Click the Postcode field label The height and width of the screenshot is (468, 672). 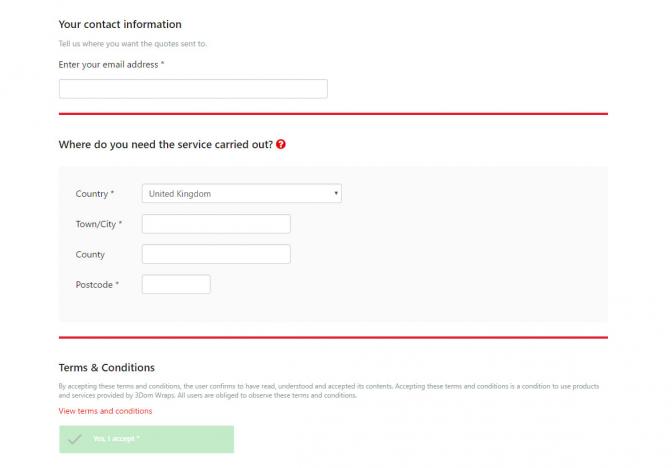coord(97,285)
